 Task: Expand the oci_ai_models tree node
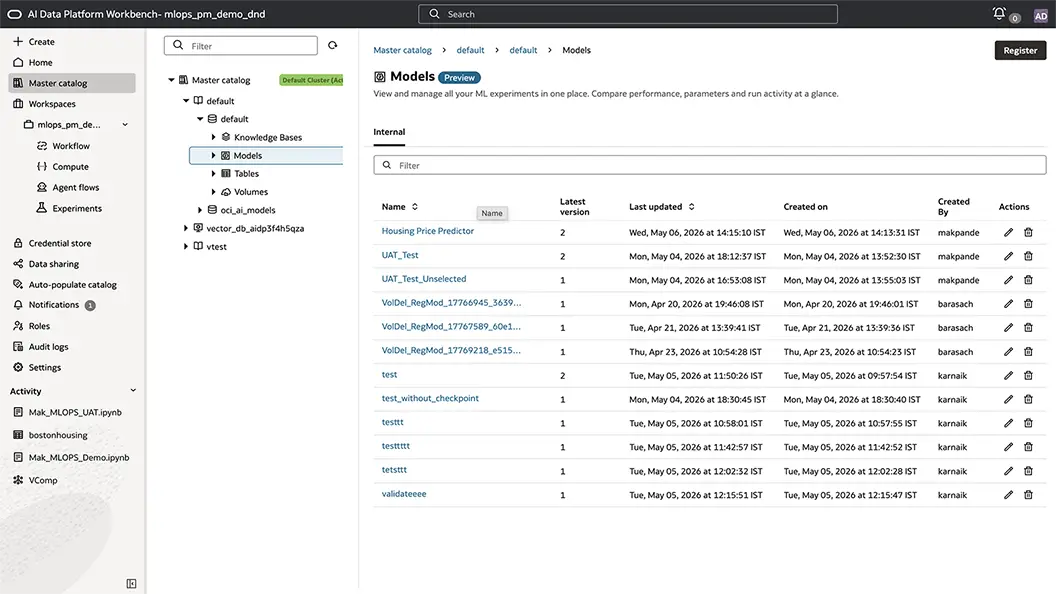point(200,209)
